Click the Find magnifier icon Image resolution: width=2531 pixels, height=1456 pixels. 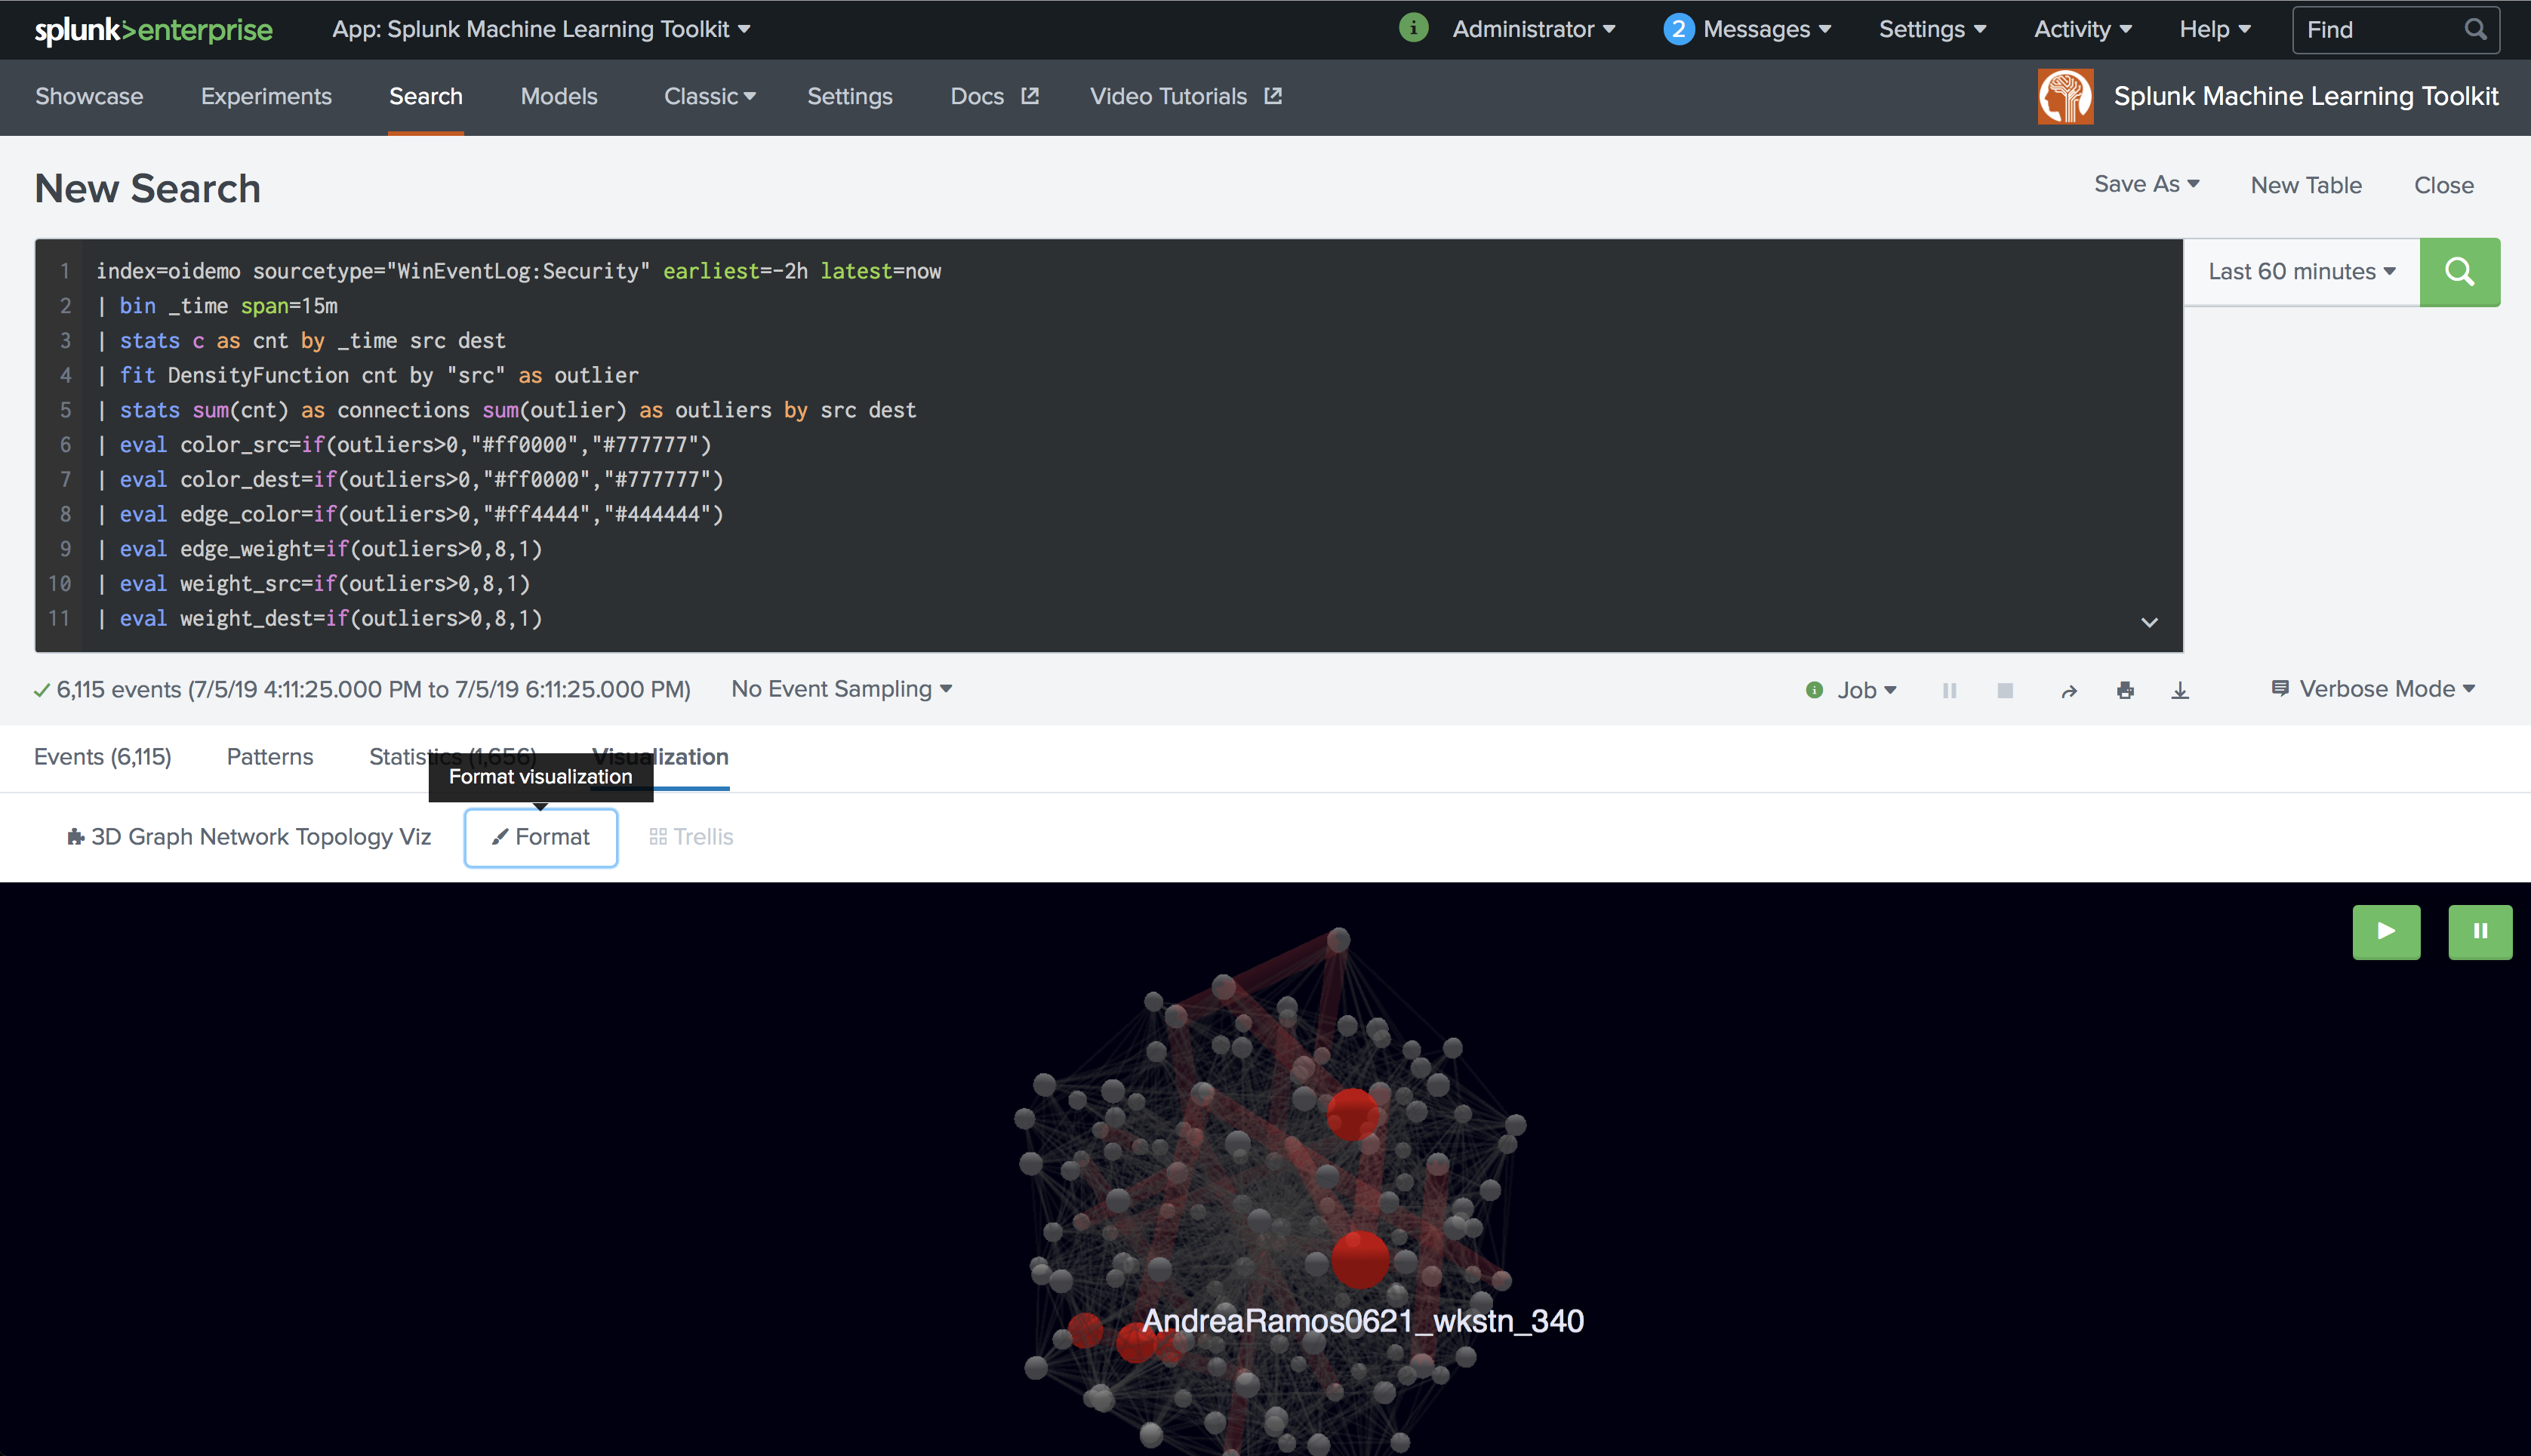pyautogui.click(x=2475, y=29)
